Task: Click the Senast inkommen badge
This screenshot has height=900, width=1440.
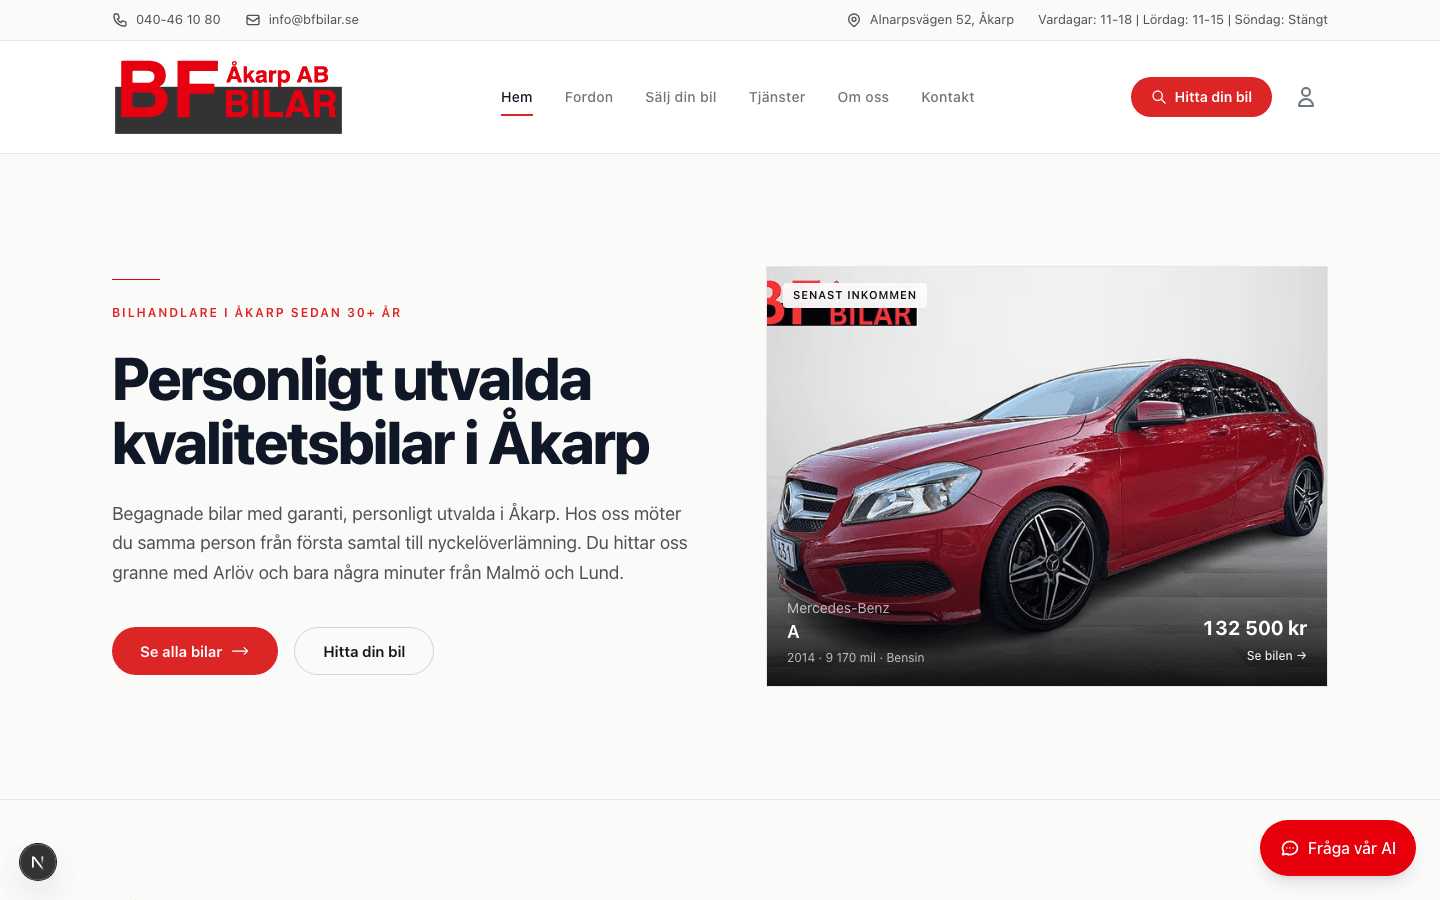Action: [855, 295]
